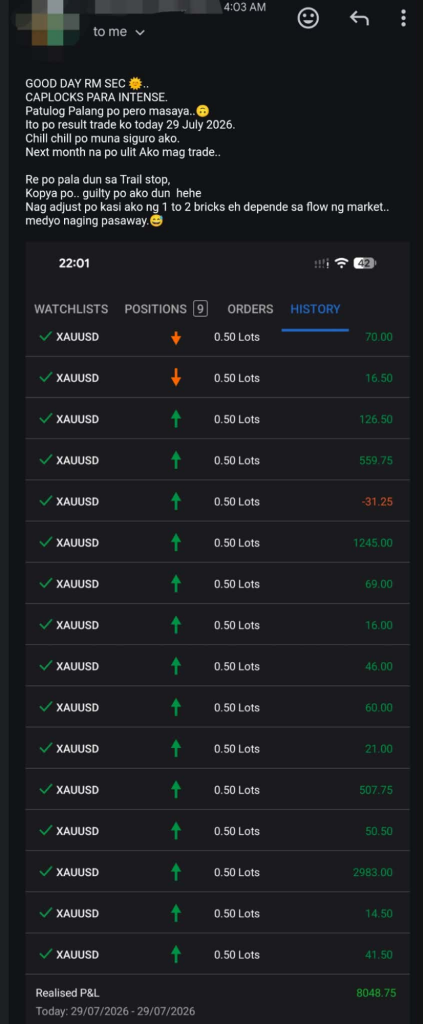Switch to the WATCHLISTS tab
The width and height of the screenshot is (423, 1024).
point(71,309)
